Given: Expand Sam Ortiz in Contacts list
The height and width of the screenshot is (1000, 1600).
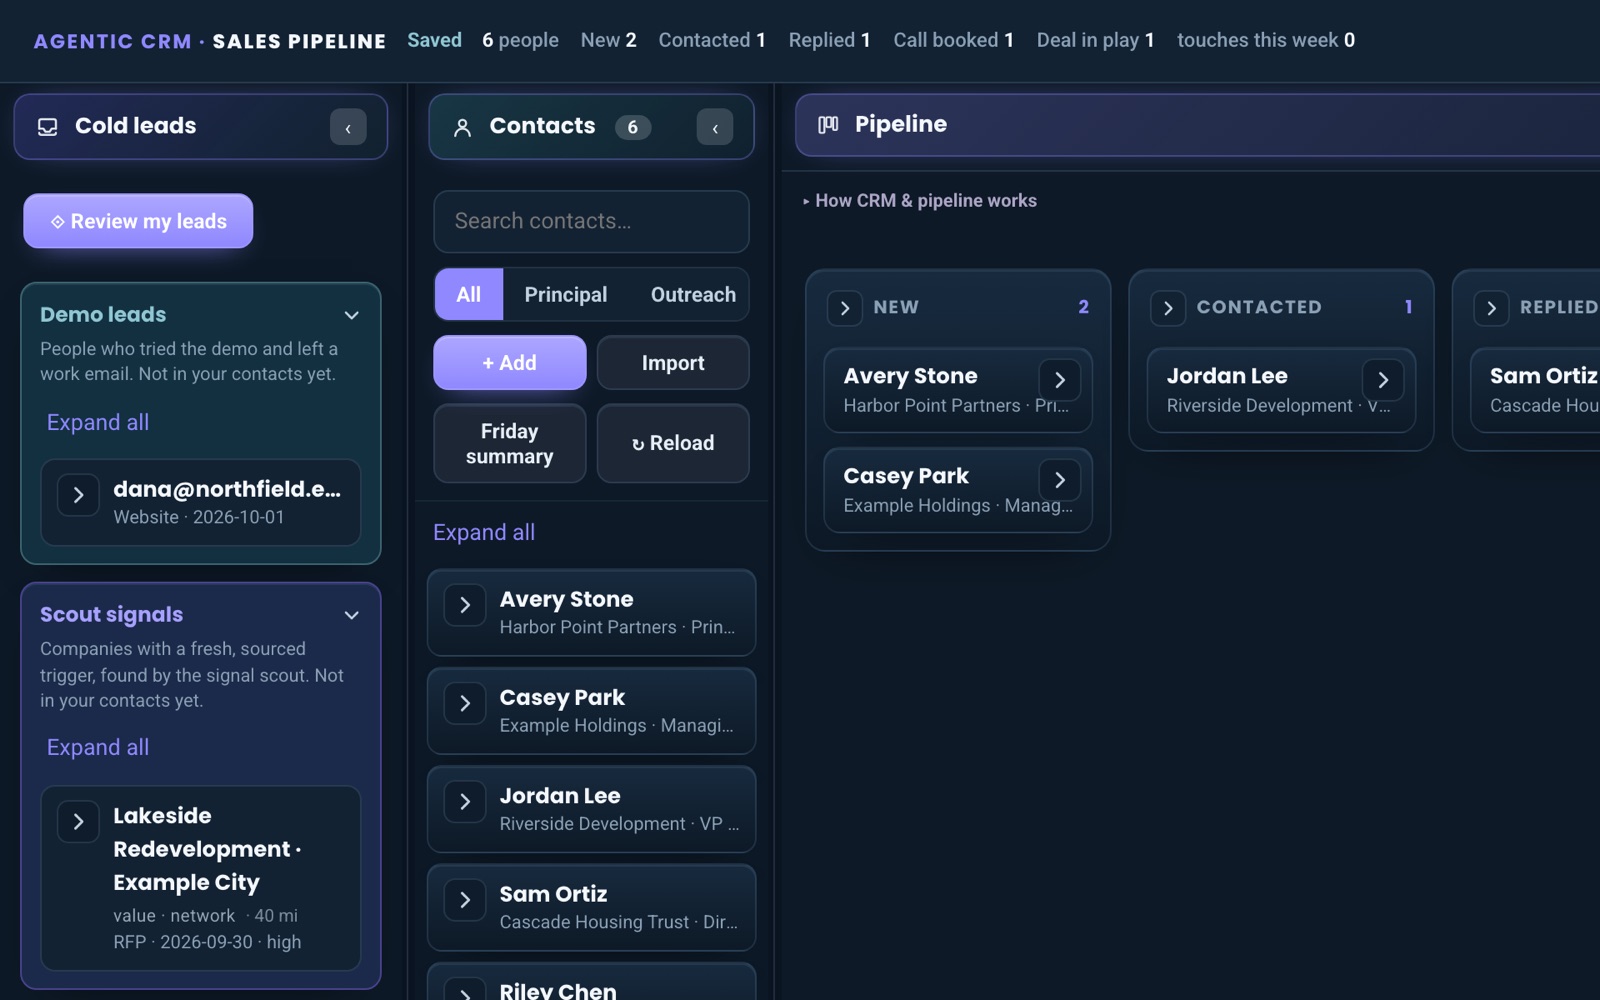Looking at the screenshot, I should 465,900.
